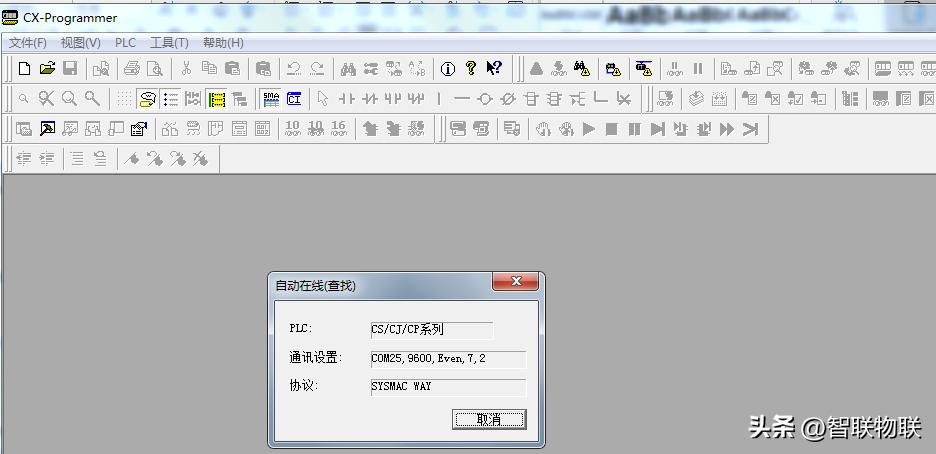Screen dimensions: 936x454
Task: Insert a new coil circle icon
Action: (x=485, y=98)
